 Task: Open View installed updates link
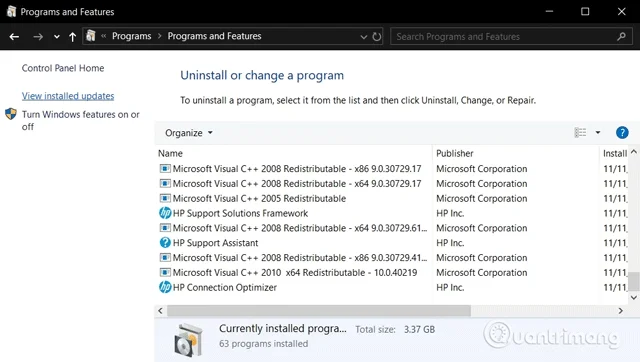[x=68, y=96]
